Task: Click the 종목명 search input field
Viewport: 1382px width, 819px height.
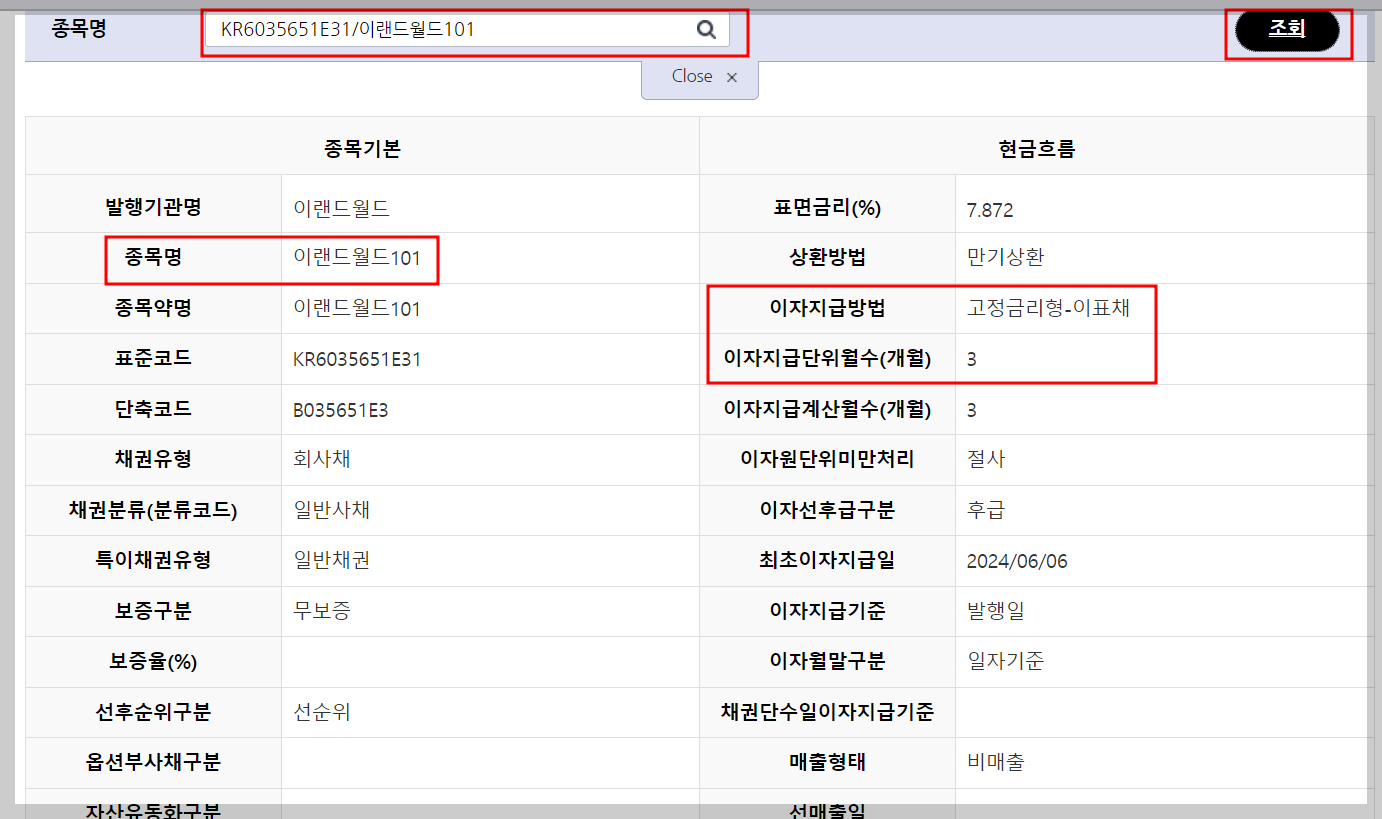Action: [x=467, y=30]
